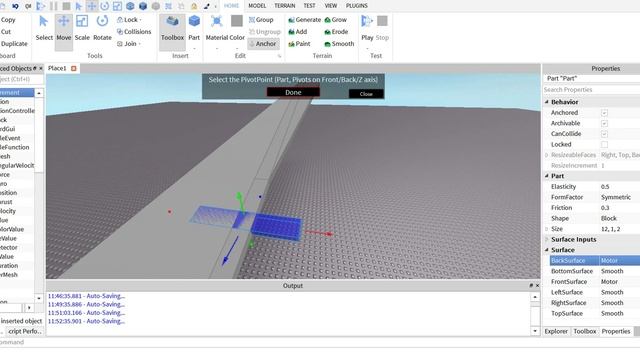Expand the Size property
The width and height of the screenshot is (640, 360).
click(x=547, y=229)
